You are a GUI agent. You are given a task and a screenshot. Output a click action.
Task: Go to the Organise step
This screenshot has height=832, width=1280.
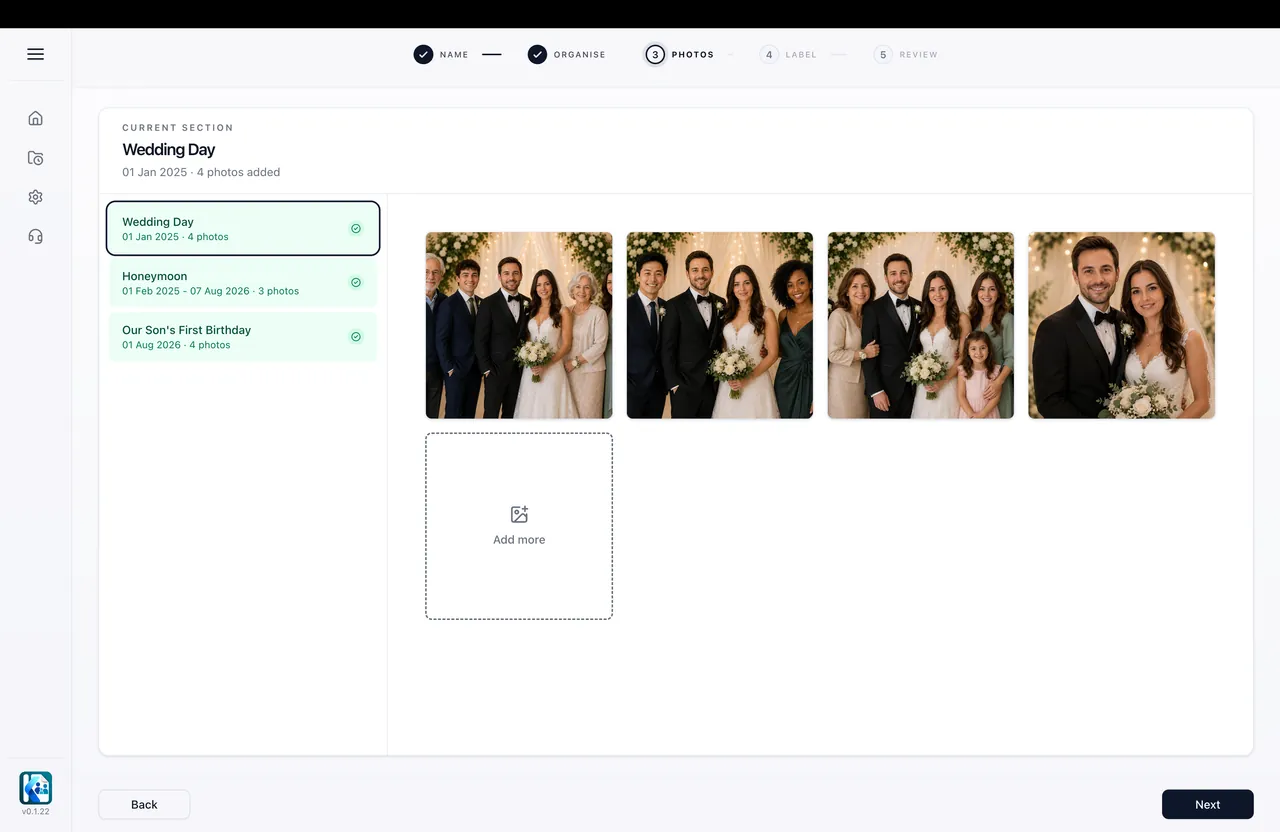pyautogui.click(x=567, y=54)
